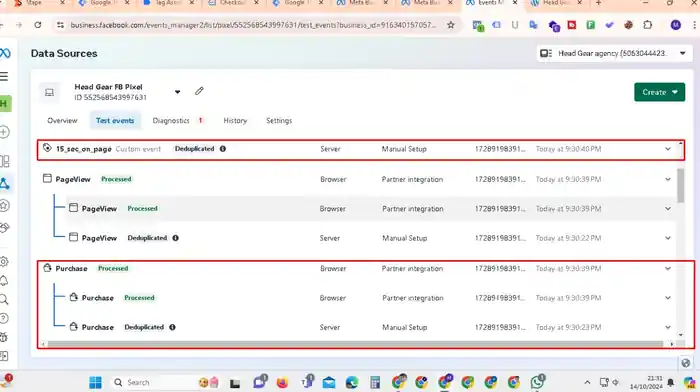Click the star circle icon in the sidebar

(x=4, y=206)
